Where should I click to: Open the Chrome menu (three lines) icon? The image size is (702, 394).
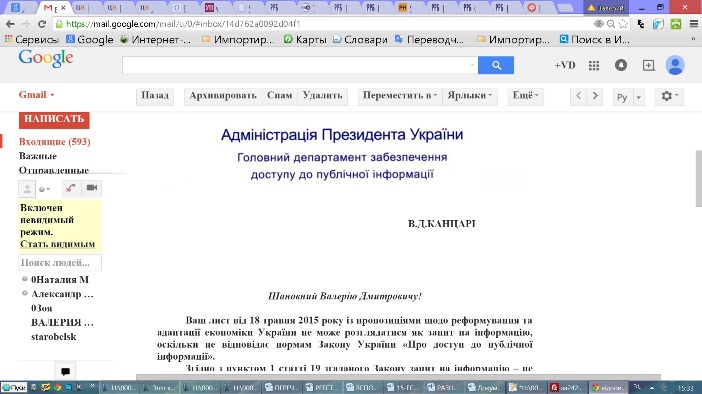click(693, 24)
